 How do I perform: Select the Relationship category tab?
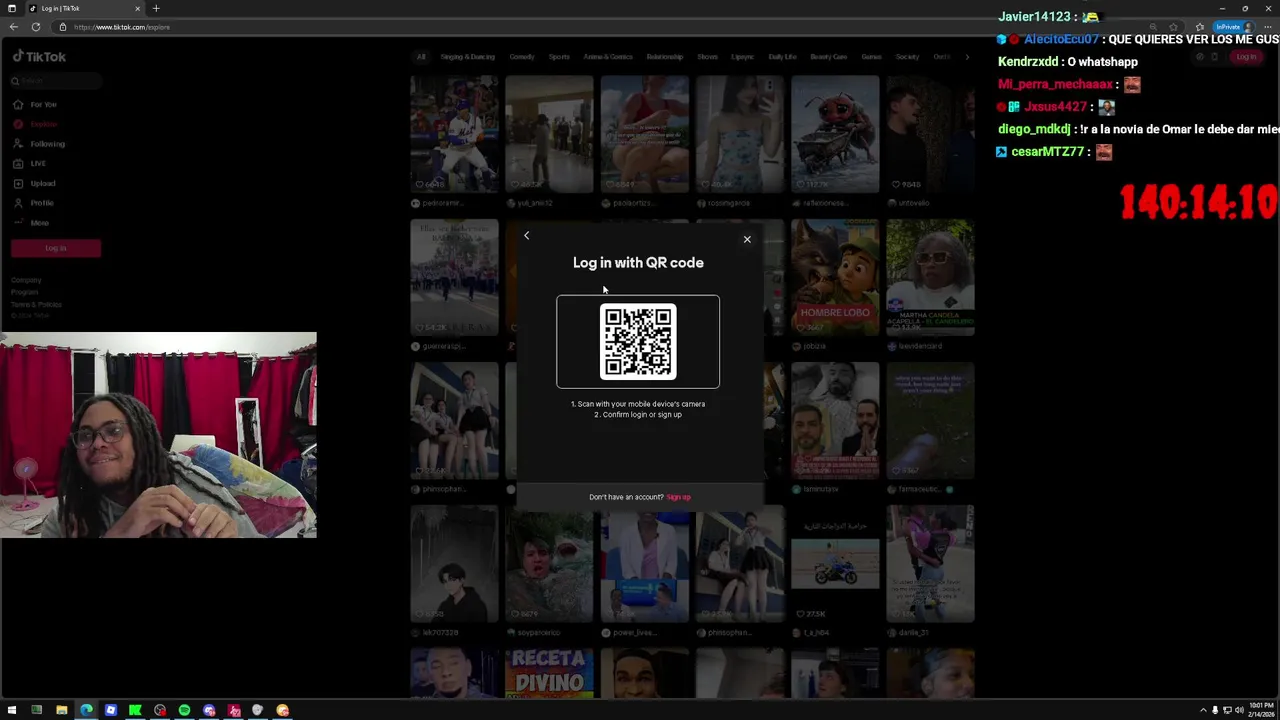pos(664,57)
